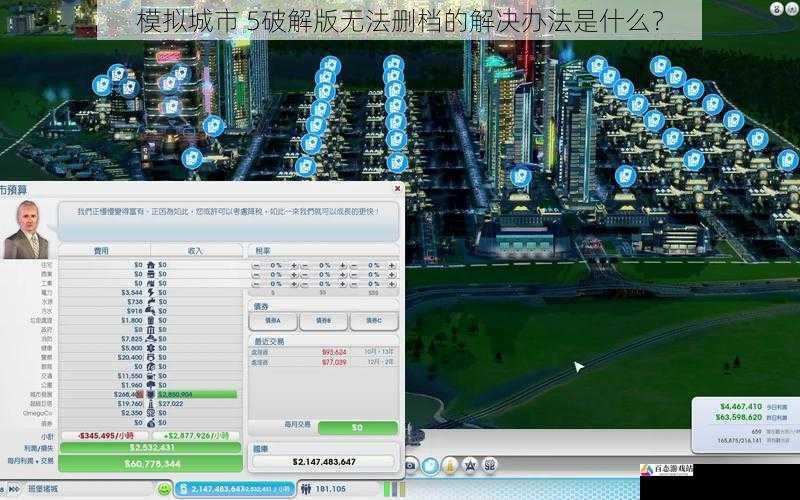Decrease industrial low-wealth tax rate
Viewport: 800px width, 500px height.
tap(256, 284)
